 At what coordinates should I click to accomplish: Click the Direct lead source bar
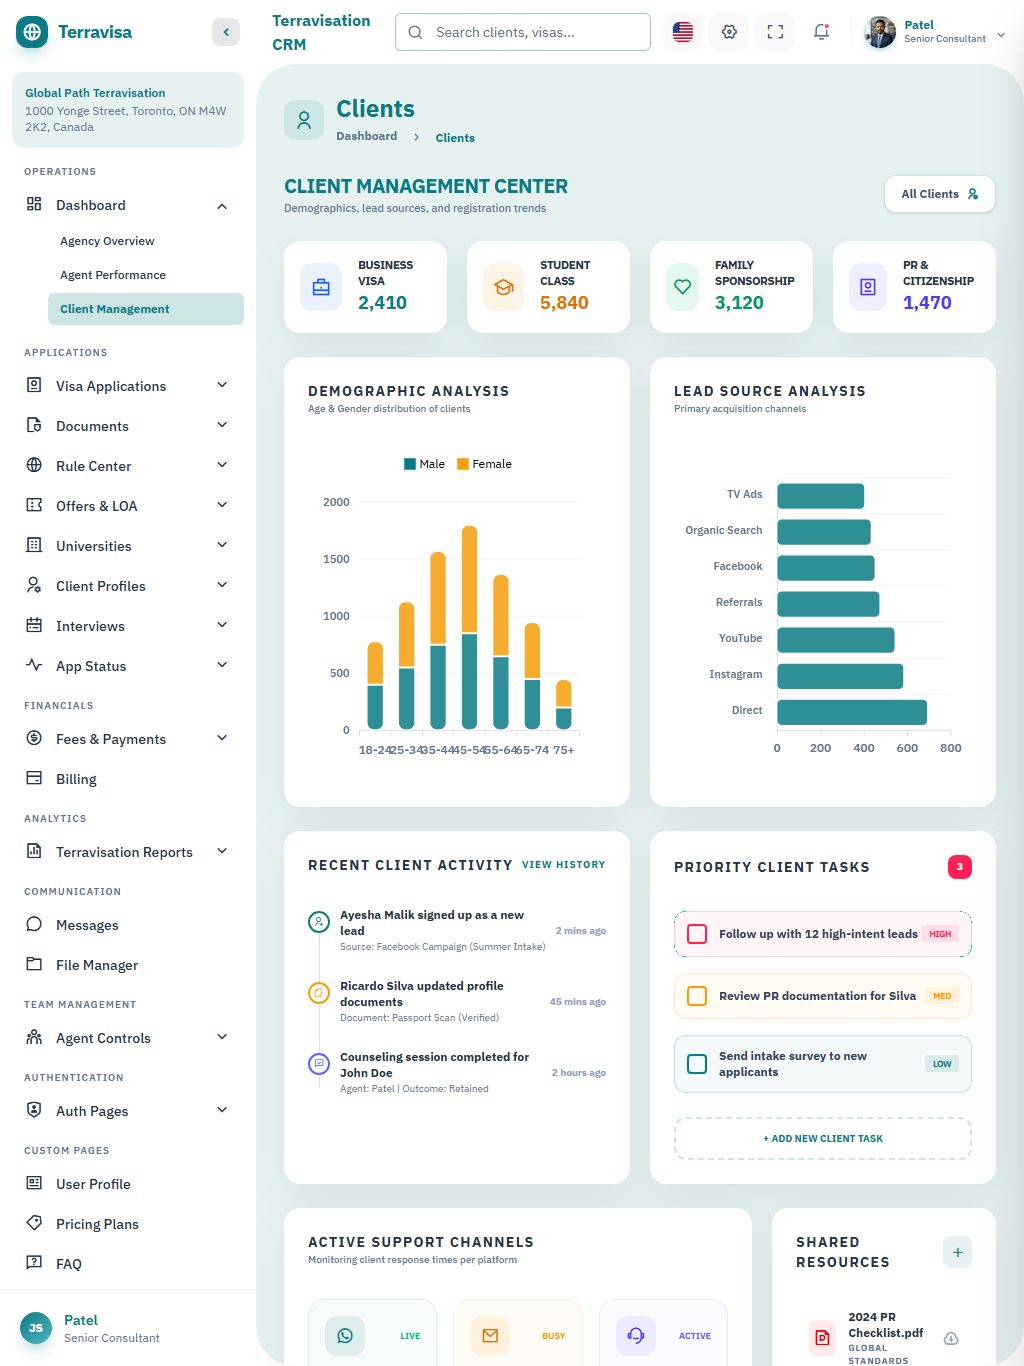pyautogui.click(x=852, y=712)
